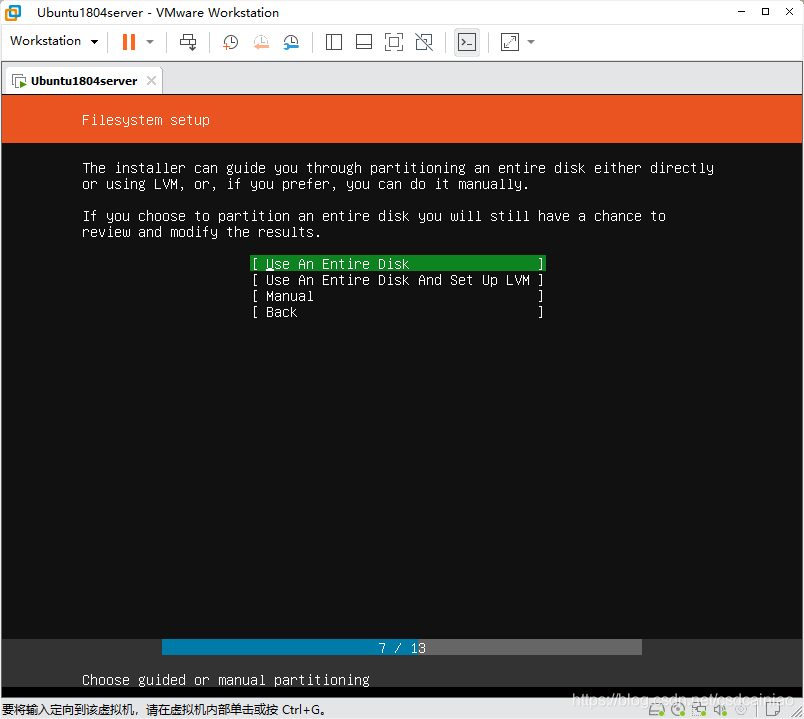The width and height of the screenshot is (804, 719).
Task: Revert VM to previous snapshot
Action: click(261, 42)
